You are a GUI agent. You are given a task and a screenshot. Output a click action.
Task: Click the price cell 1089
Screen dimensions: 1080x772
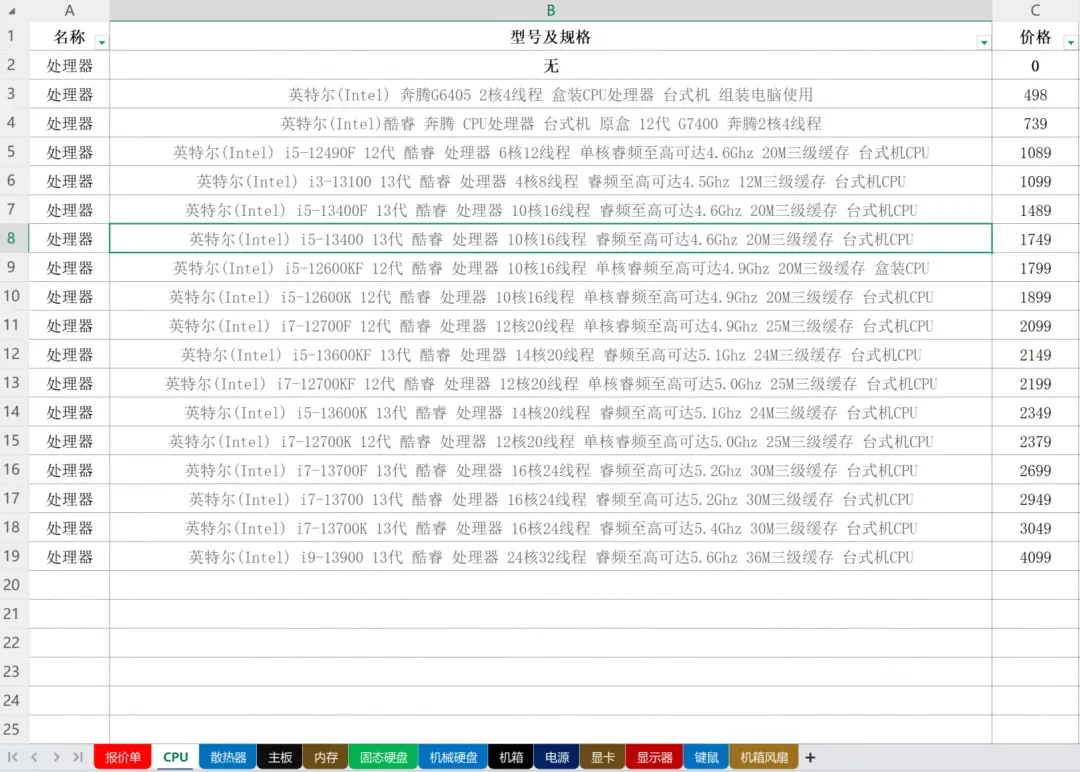(1035, 152)
